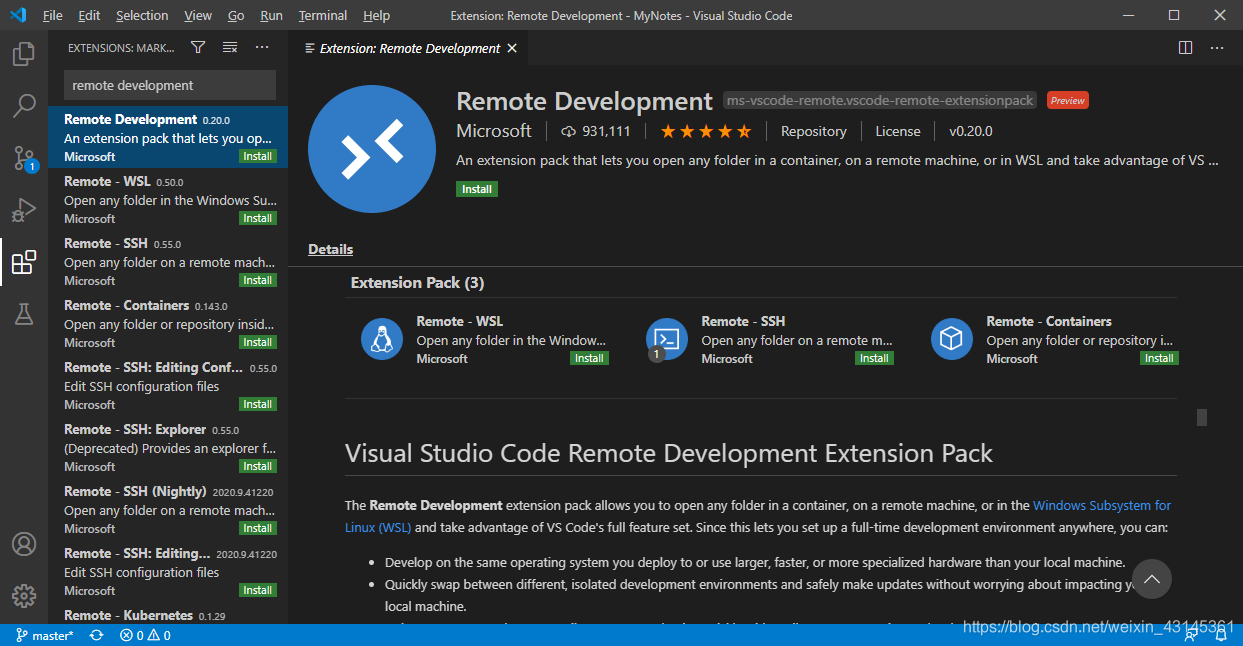Click the Preview badge
Screen dimensions: 1243x646
click(1068, 100)
